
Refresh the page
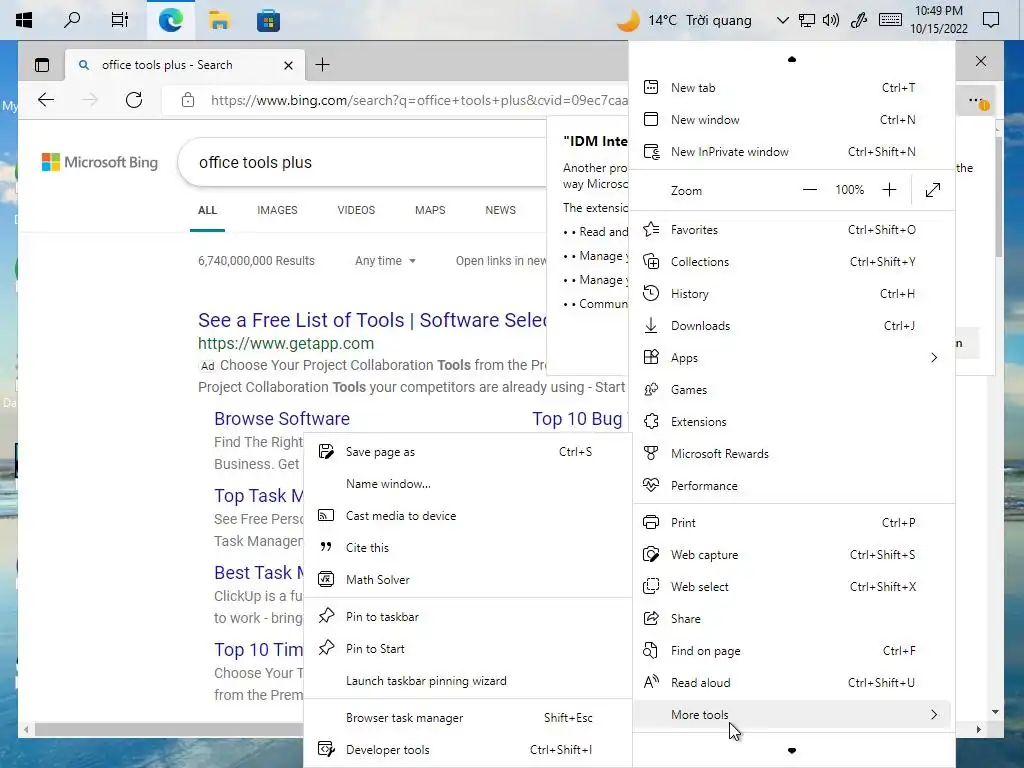pos(134,100)
